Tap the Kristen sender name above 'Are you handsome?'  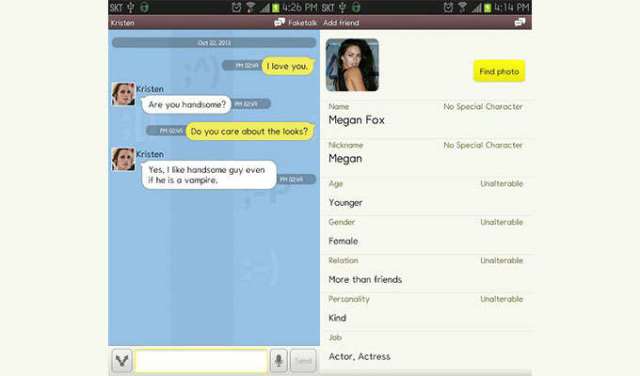click(x=150, y=89)
